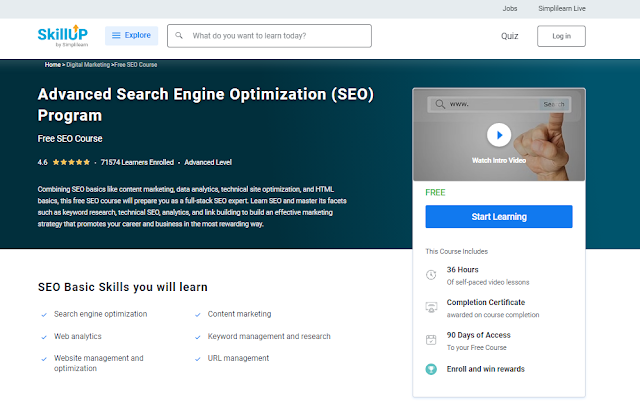Click the SEO Basic Skills you will learn heading
This screenshot has height=416, width=640.
(x=123, y=287)
